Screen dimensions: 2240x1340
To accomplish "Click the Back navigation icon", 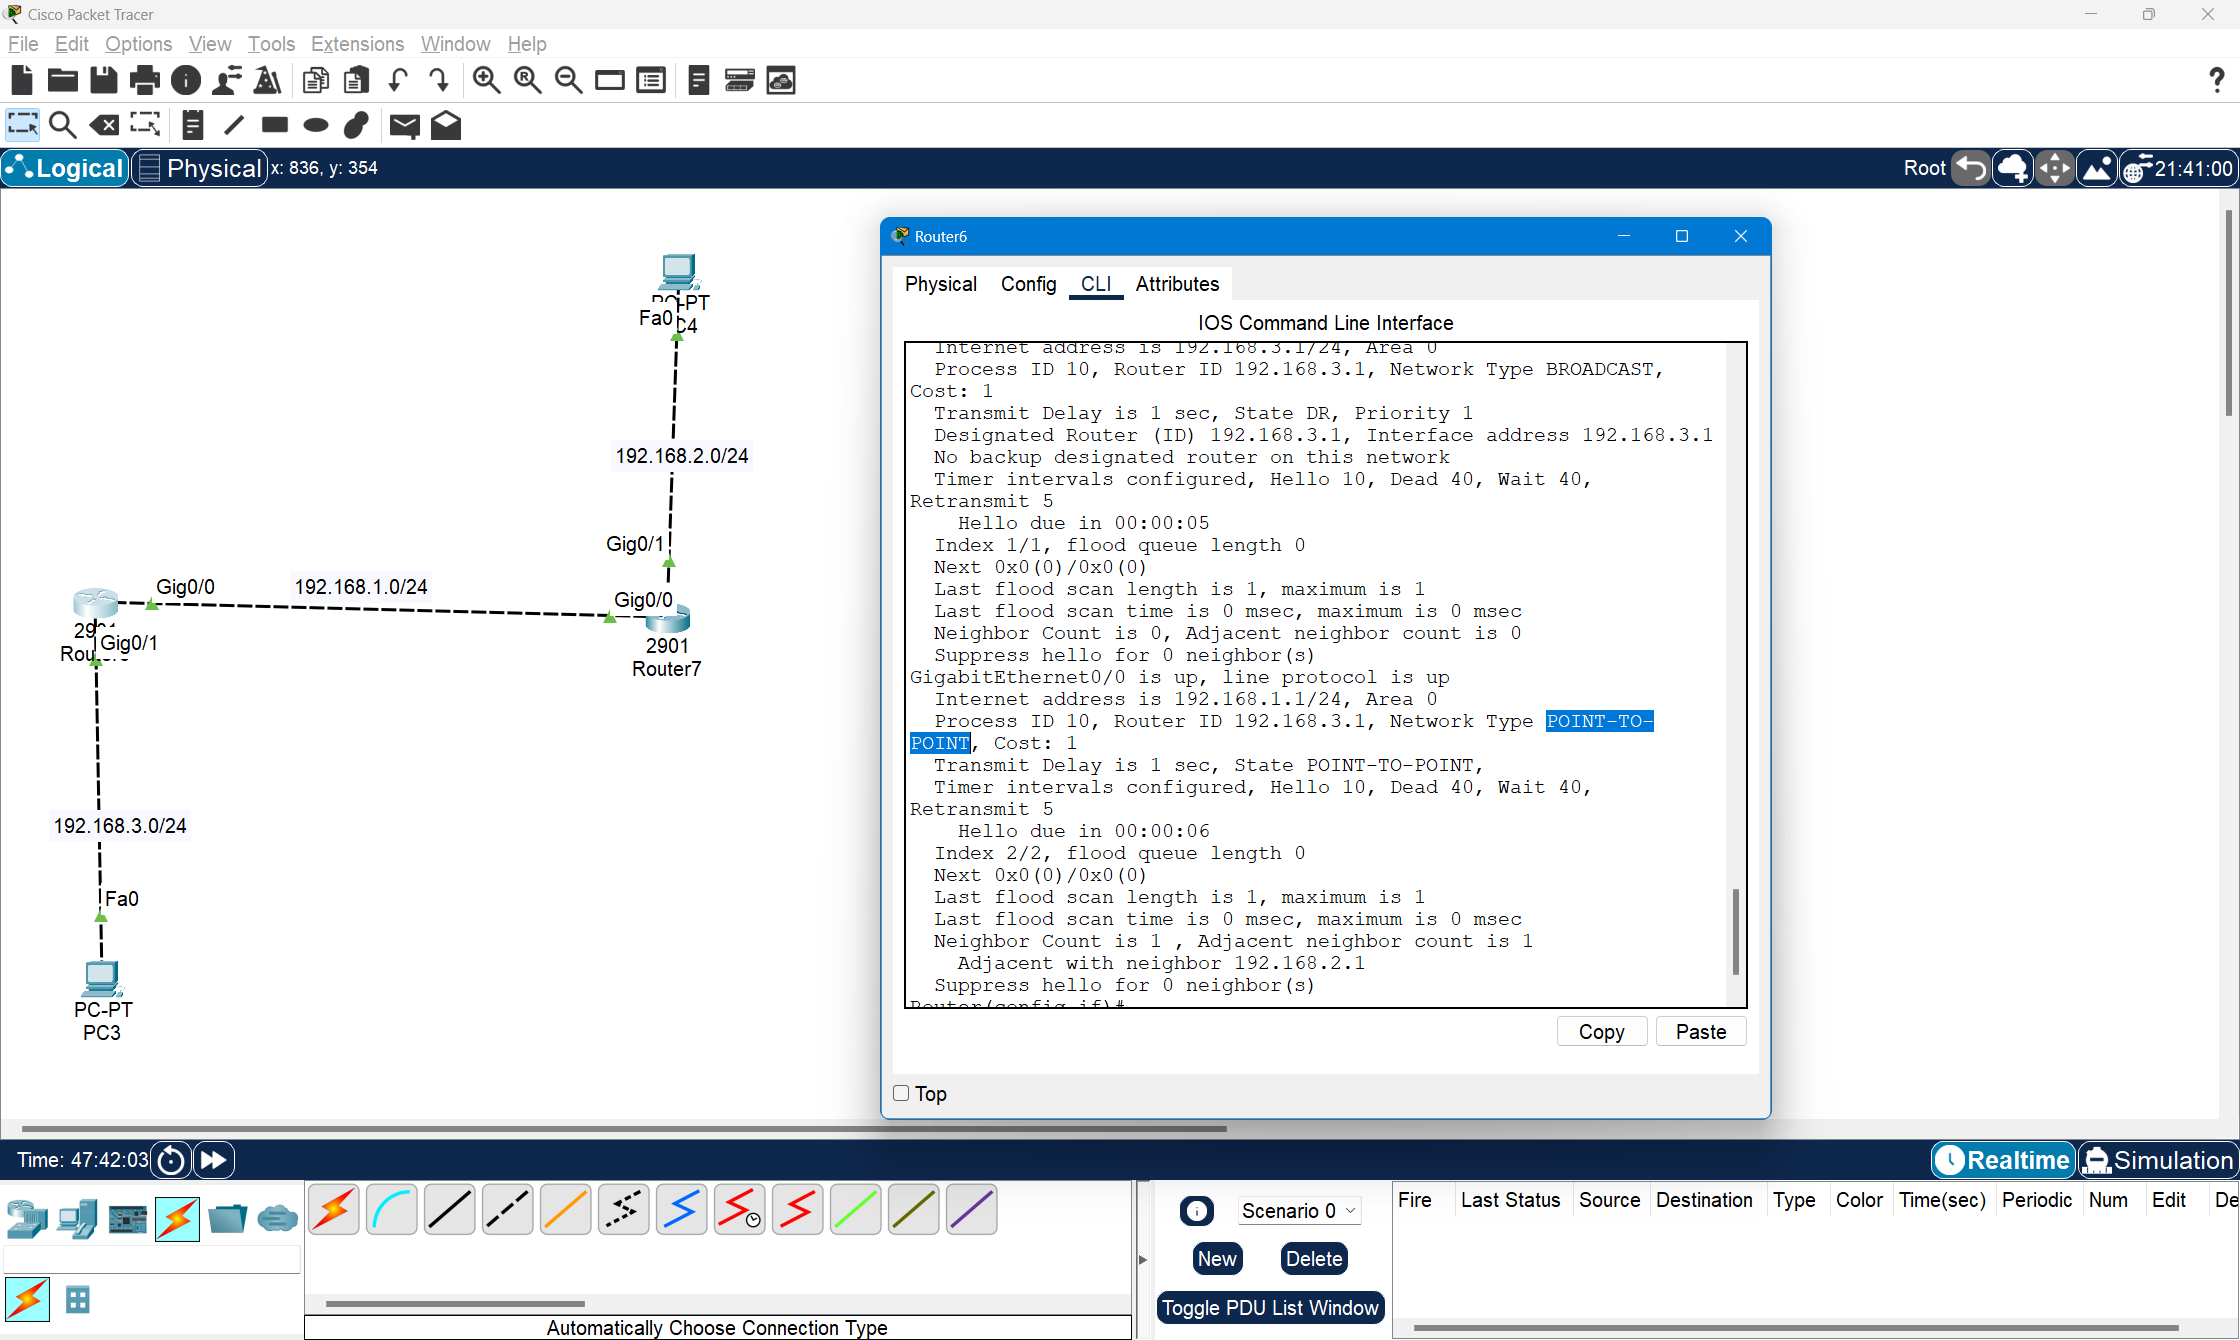I will [1971, 168].
